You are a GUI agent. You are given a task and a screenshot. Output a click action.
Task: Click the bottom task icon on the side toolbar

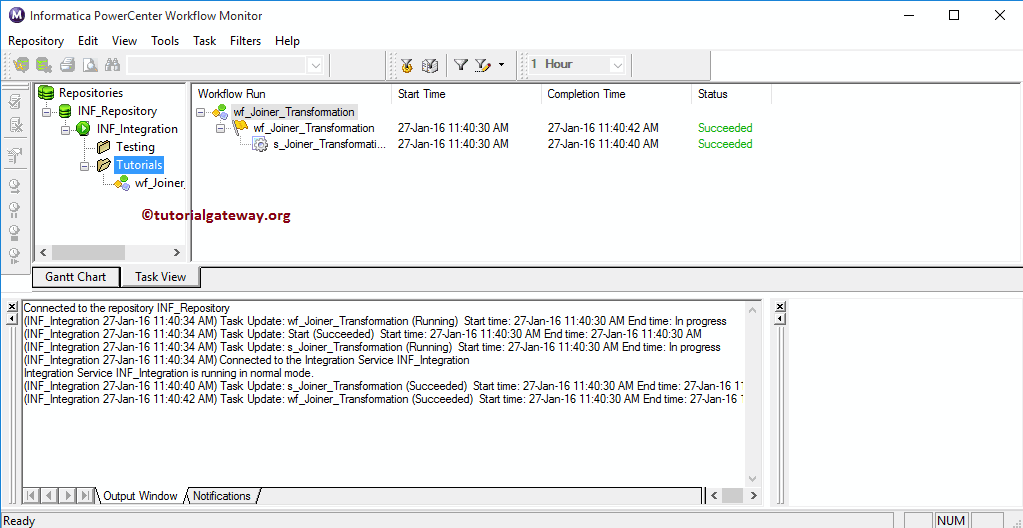tap(14, 255)
